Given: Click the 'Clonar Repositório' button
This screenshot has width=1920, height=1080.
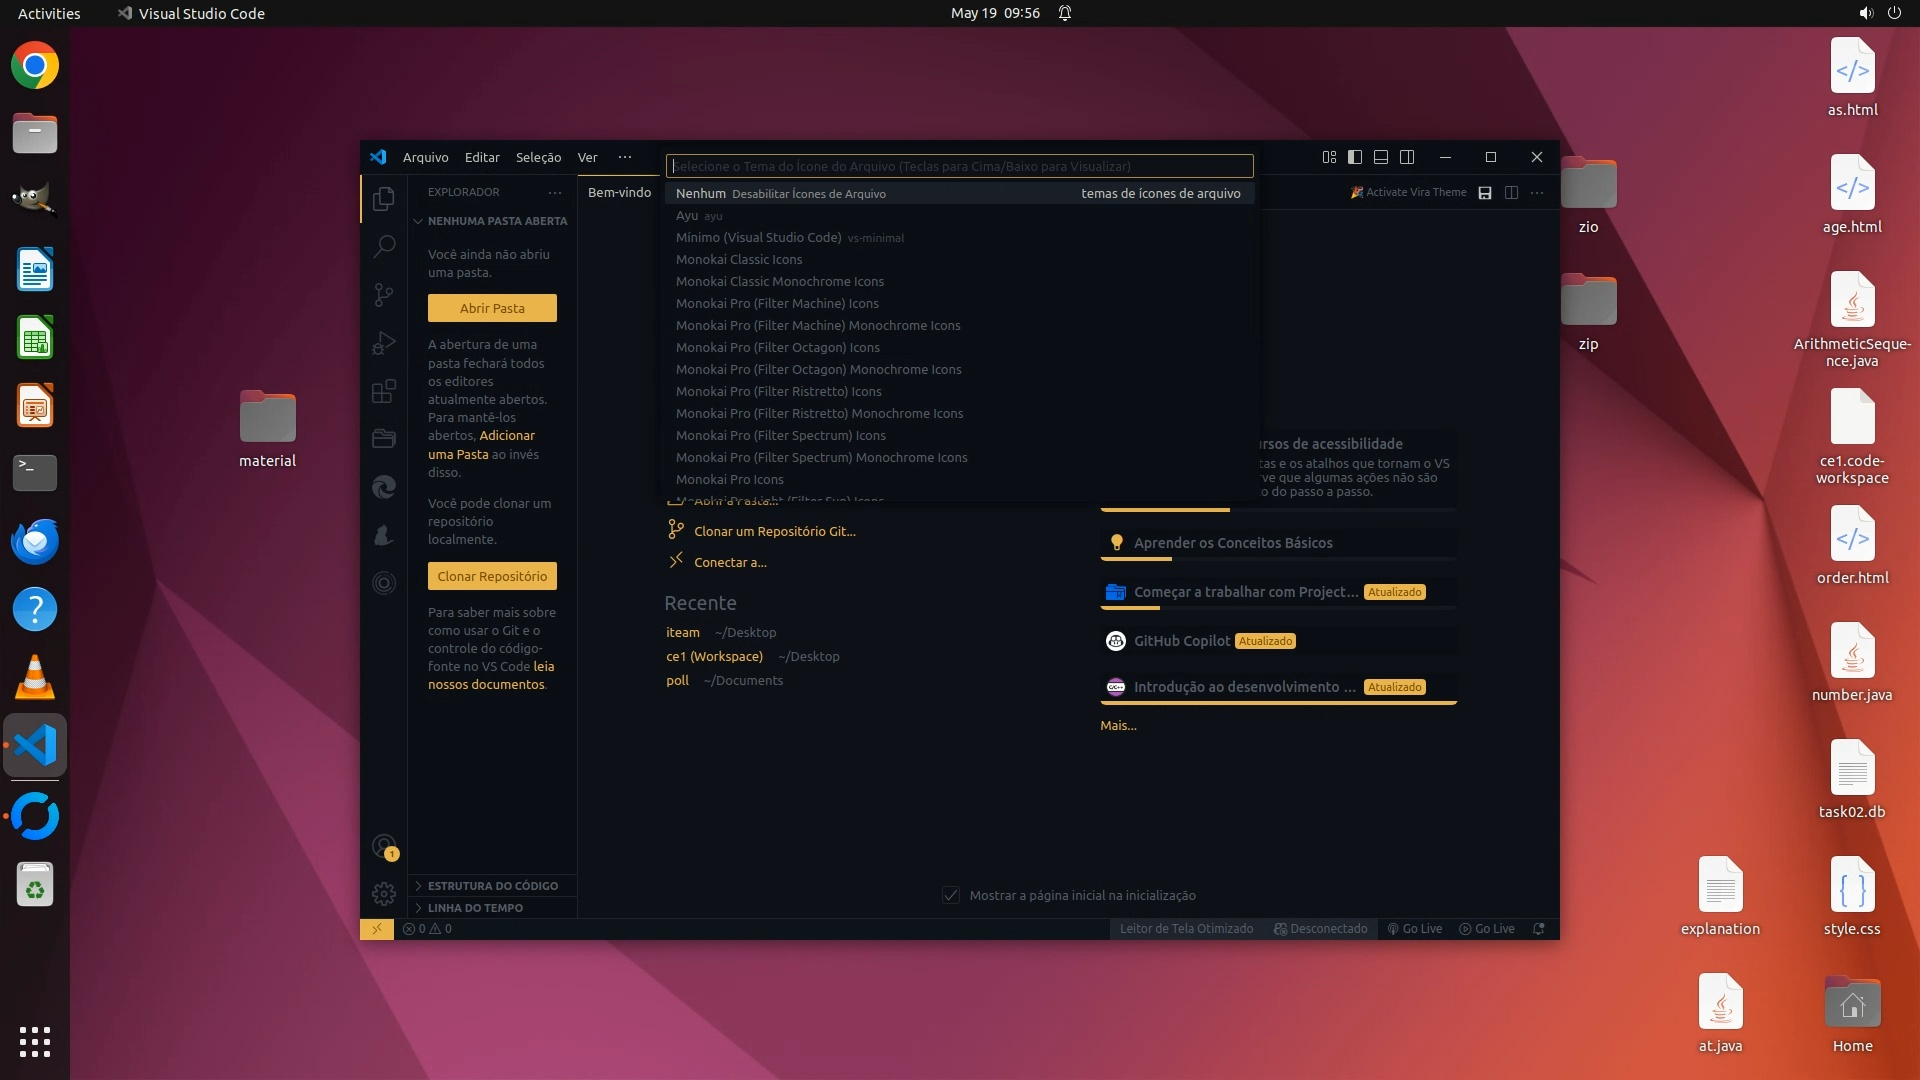Looking at the screenshot, I should click(x=492, y=576).
